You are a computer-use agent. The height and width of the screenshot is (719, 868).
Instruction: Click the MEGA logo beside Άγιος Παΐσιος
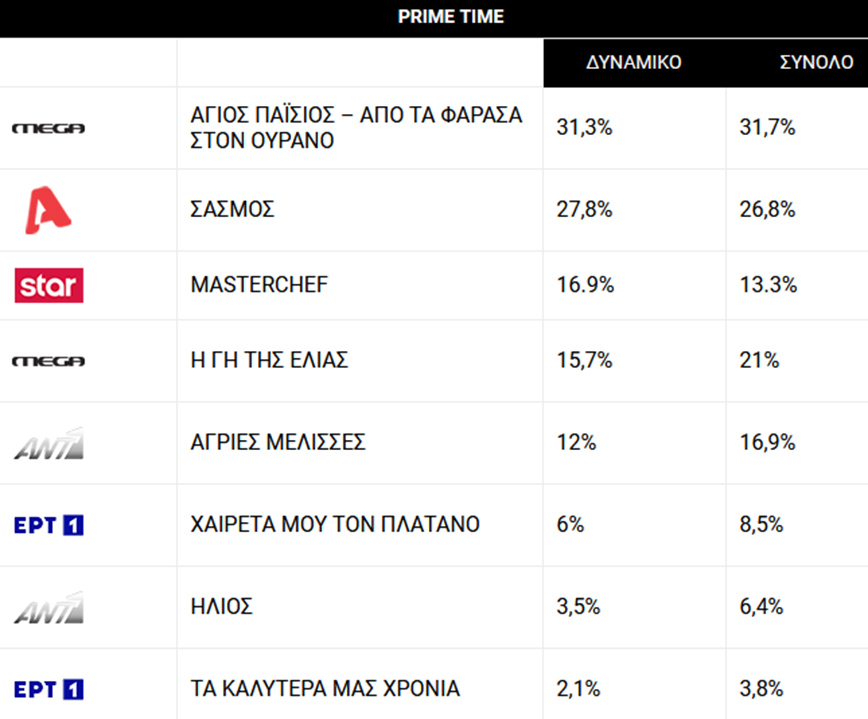coord(48,128)
